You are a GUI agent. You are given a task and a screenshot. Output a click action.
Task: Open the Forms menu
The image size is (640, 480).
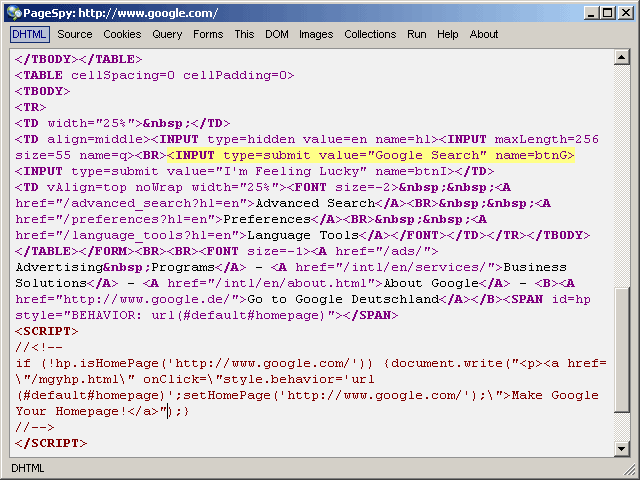[x=208, y=34]
